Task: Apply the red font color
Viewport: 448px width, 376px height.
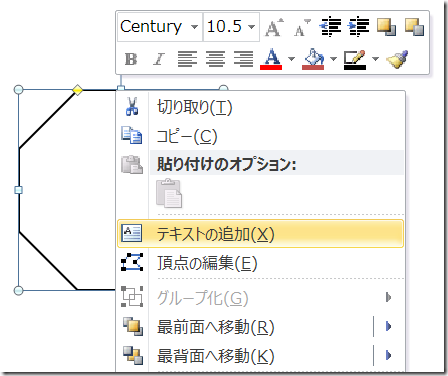Action: 271,59
